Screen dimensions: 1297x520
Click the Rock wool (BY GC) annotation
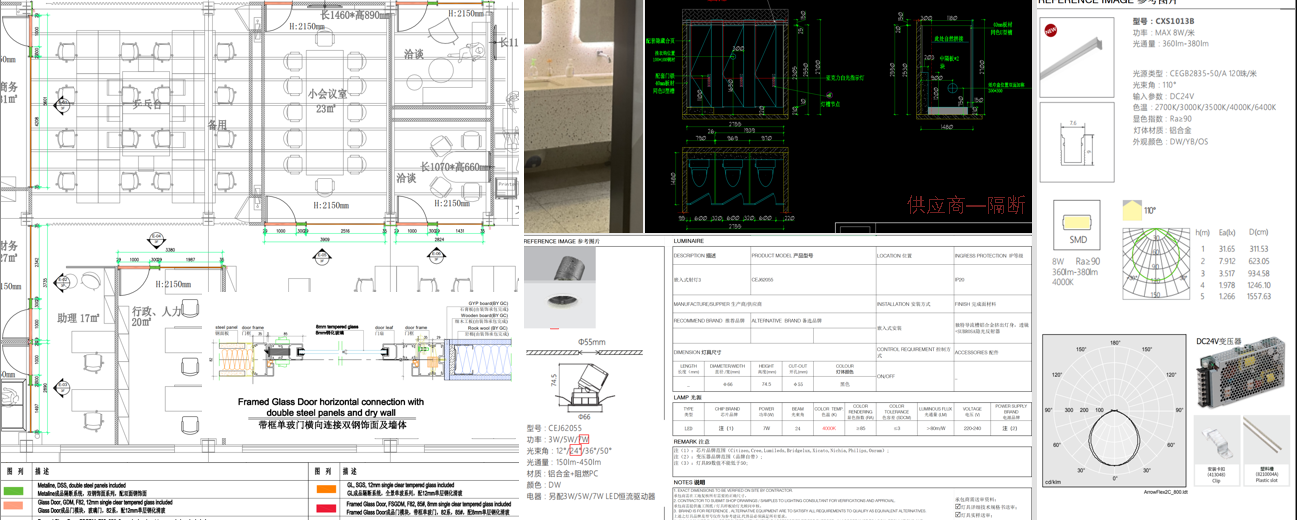coord(487,327)
